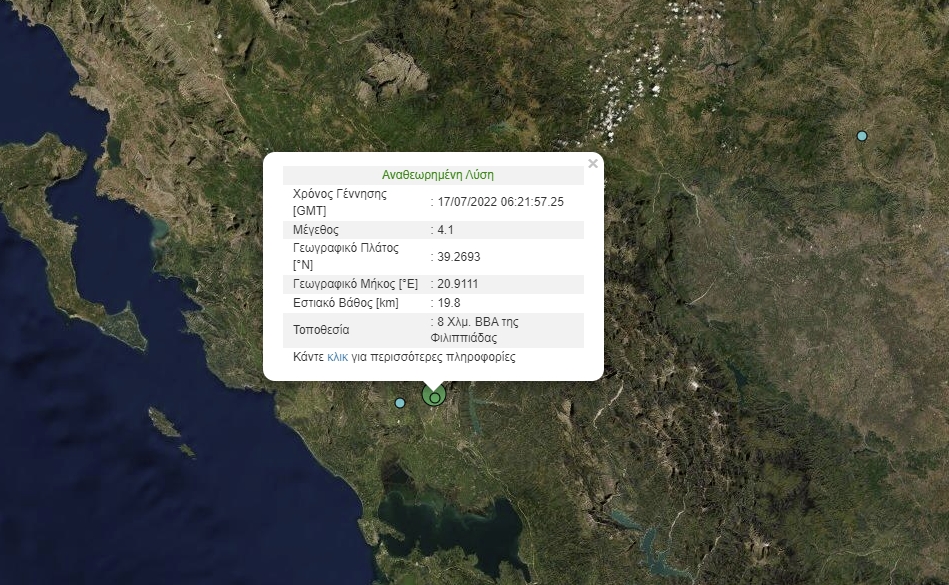Click the magnitude value 4.1
949x585 pixels.
pyautogui.click(x=446, y=230)
